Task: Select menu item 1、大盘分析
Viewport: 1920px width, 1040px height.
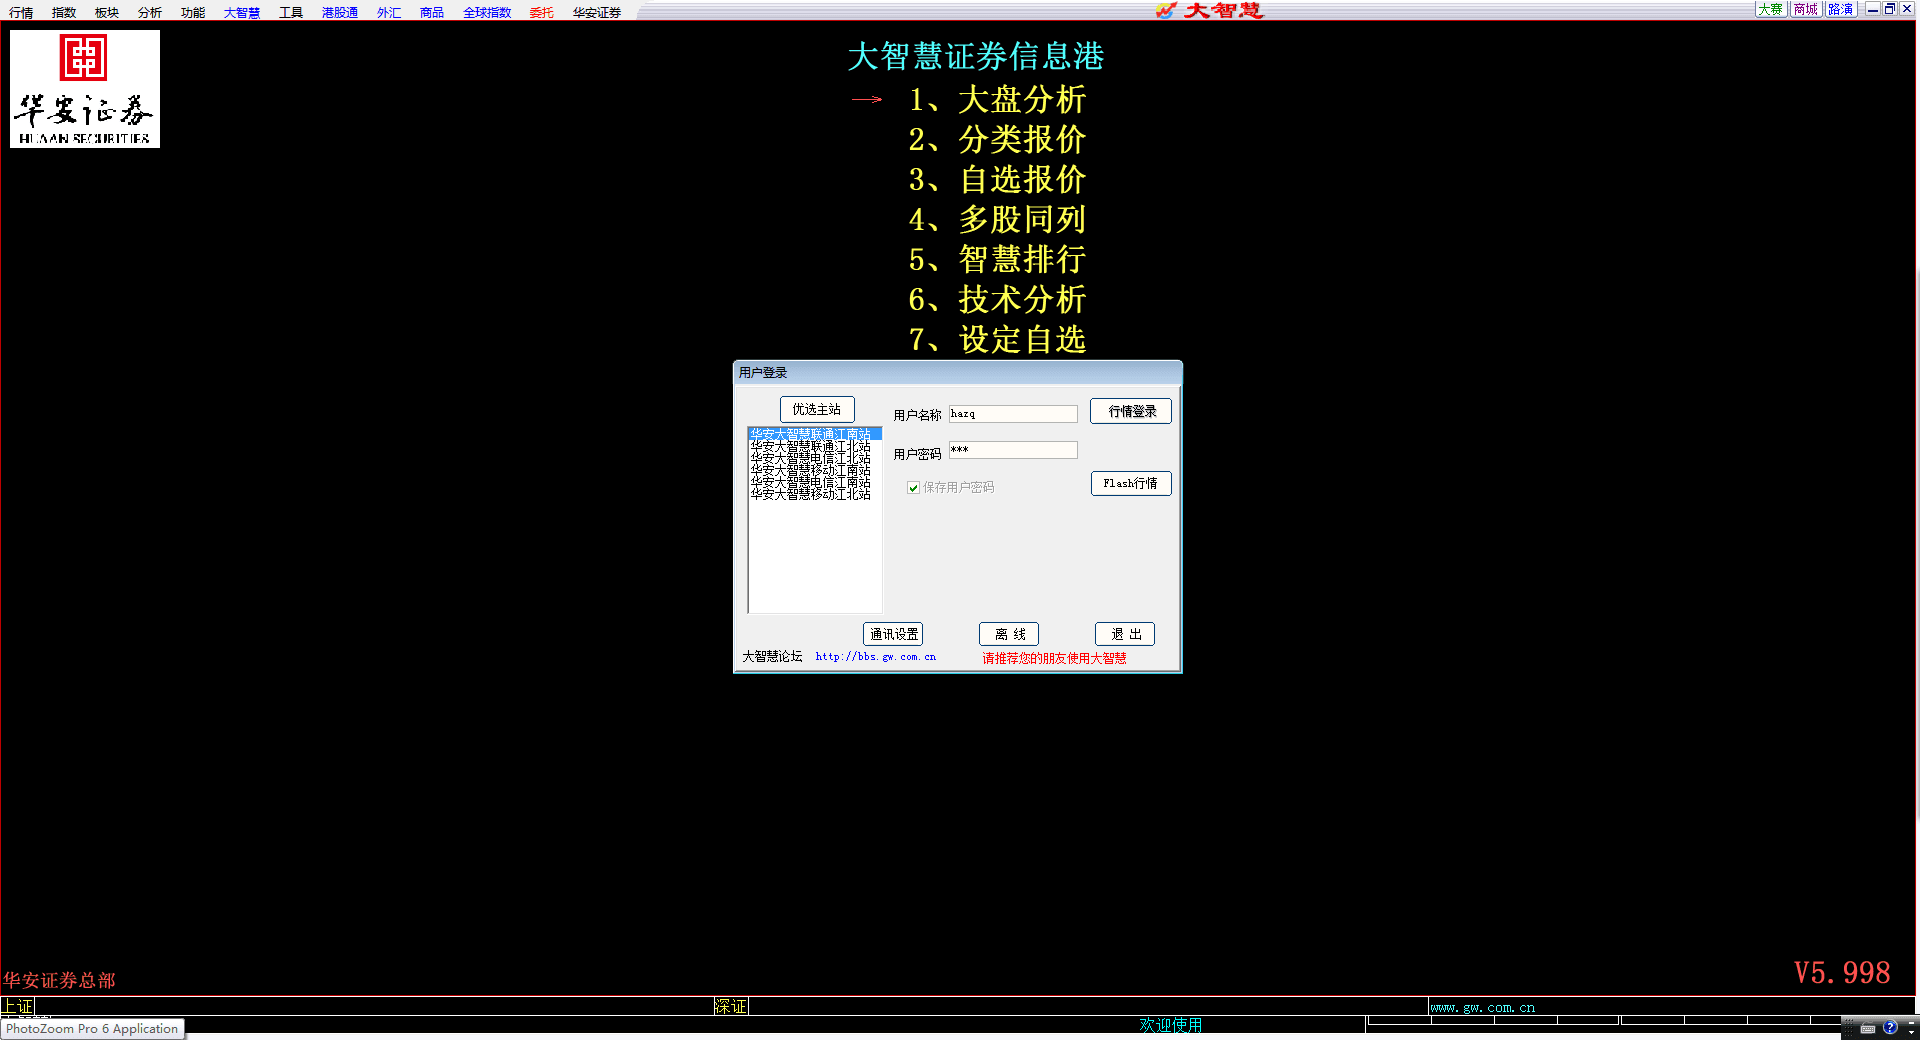Action: [997, 100]
